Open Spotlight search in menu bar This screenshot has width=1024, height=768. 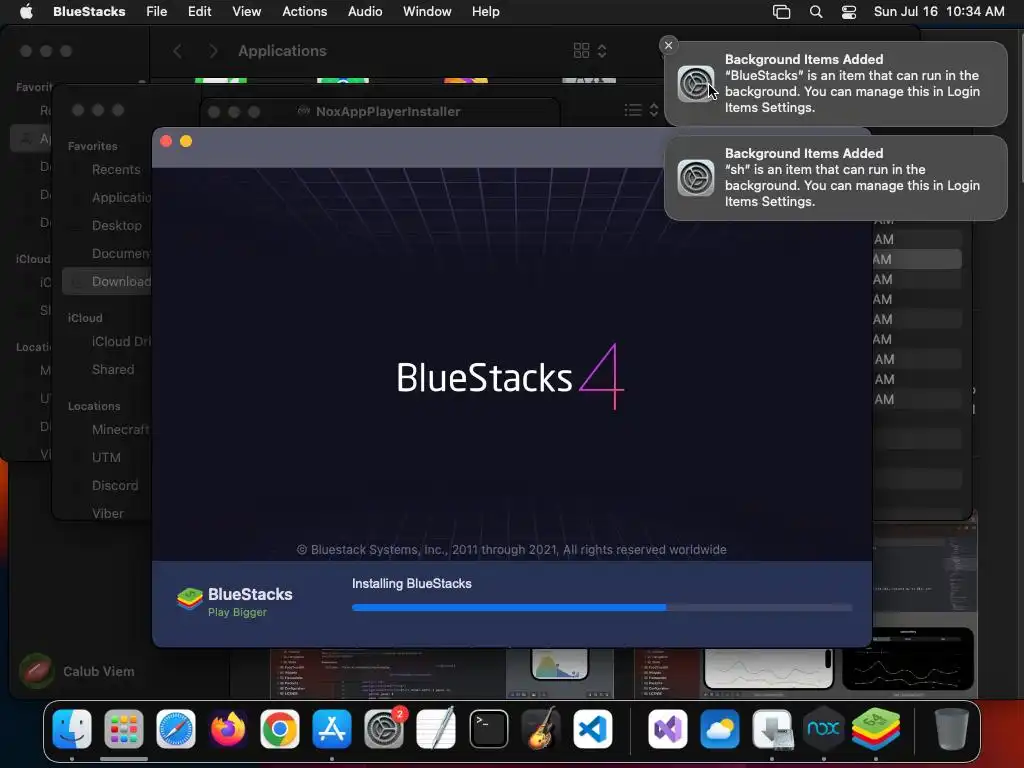pos(816,12)
